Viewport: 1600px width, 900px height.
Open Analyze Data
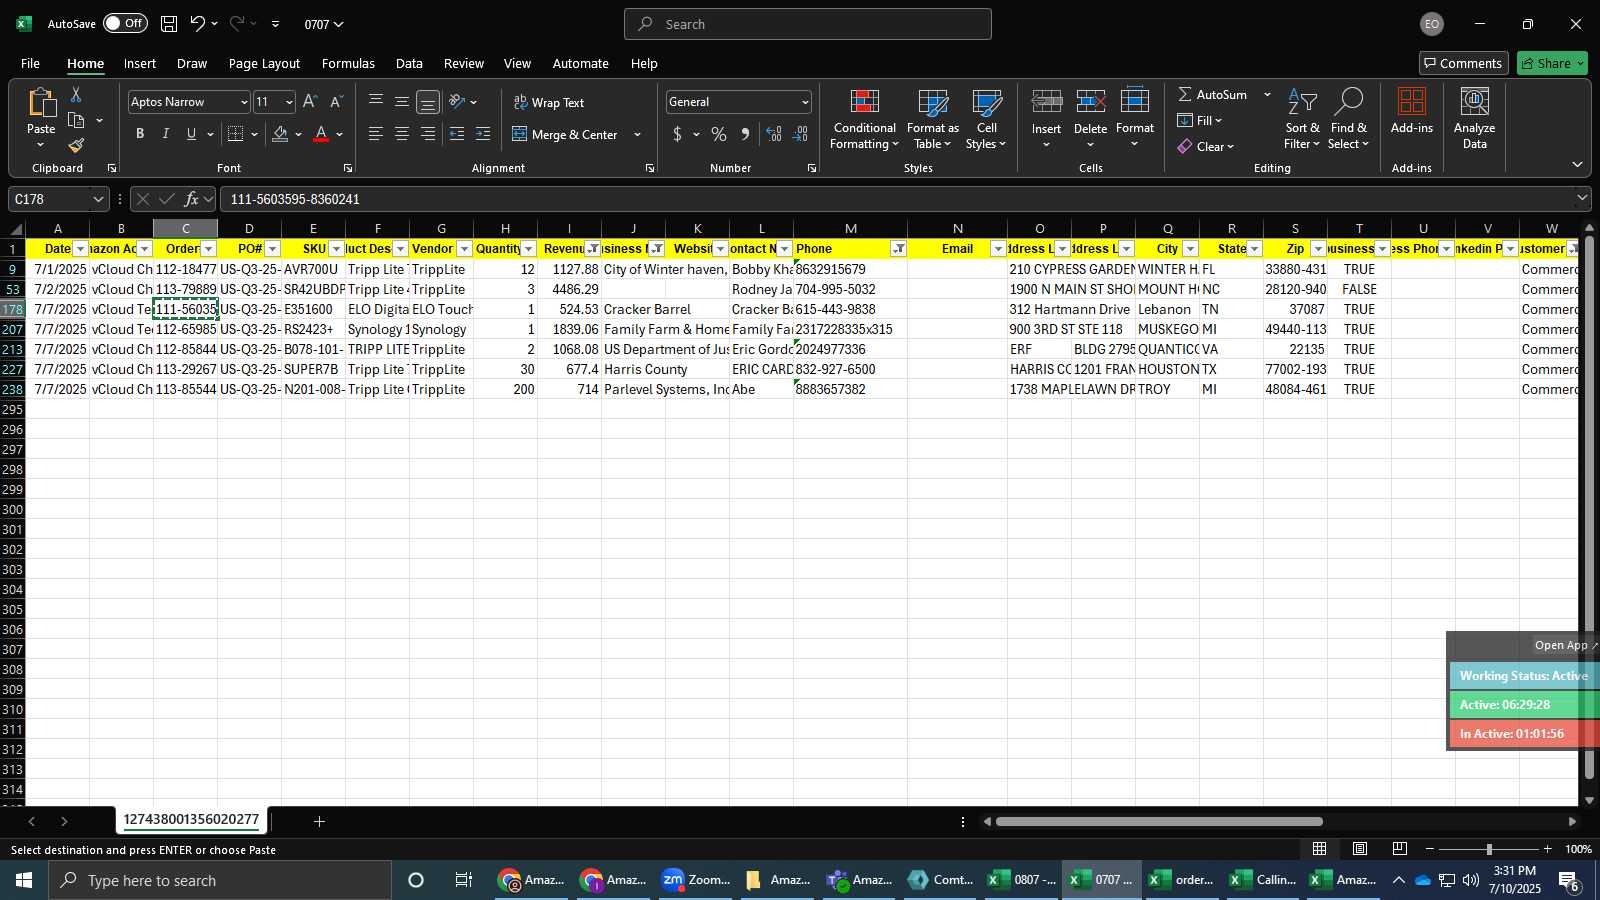pyautogui.click(x=1475, y=118)
